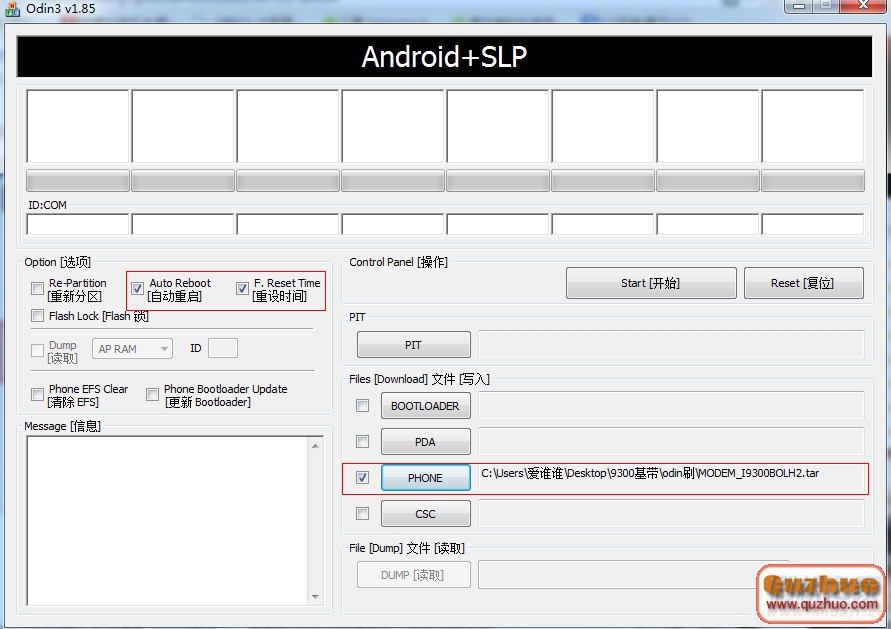
Task: Tick the PDA file checkbox
Action: click(x=363, y=441)
